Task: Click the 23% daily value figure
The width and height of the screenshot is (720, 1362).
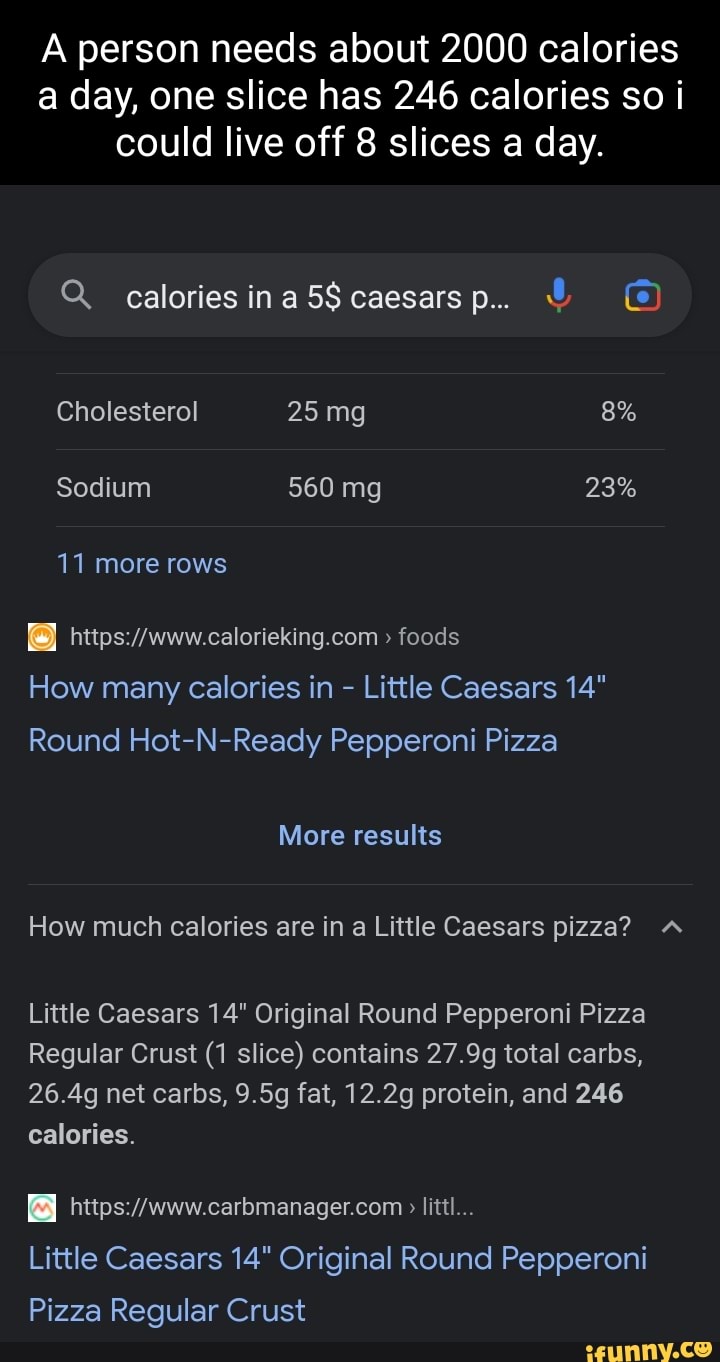Action: pyautogui.click(x=610, y=488)
